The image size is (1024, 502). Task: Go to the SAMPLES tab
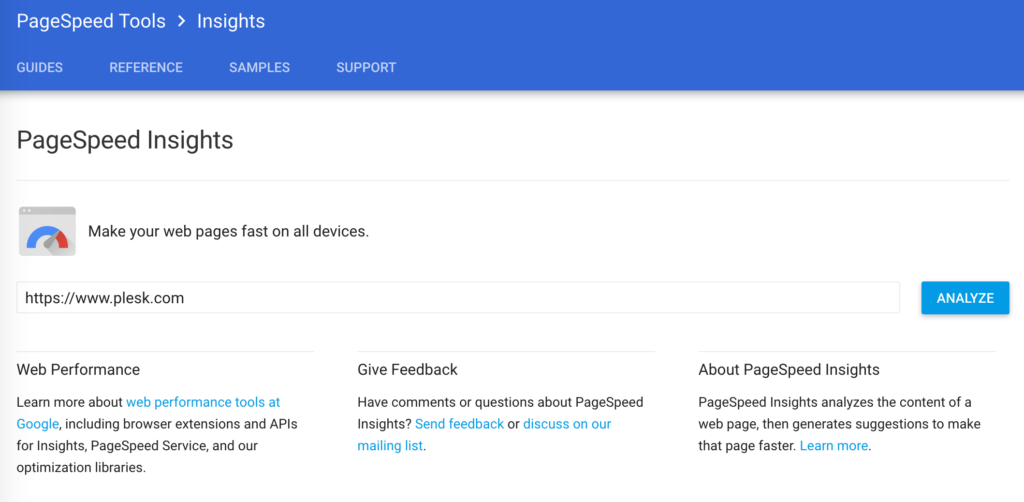tap(259, 67)
